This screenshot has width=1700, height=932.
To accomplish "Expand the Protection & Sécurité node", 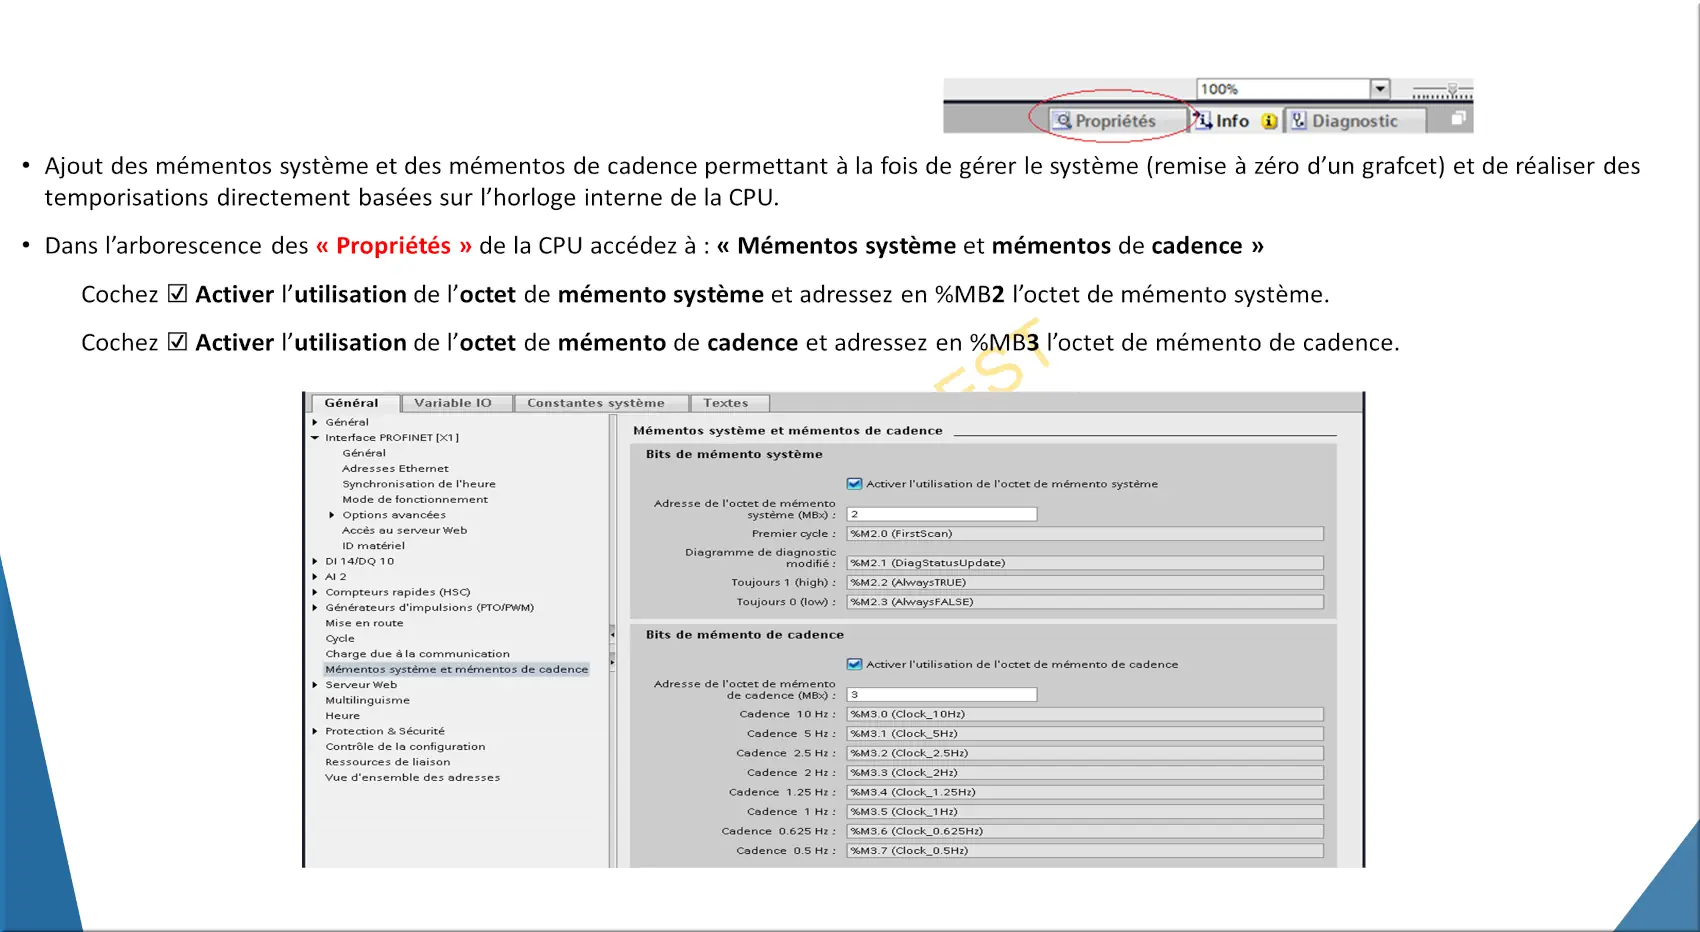I will point(315,731).
